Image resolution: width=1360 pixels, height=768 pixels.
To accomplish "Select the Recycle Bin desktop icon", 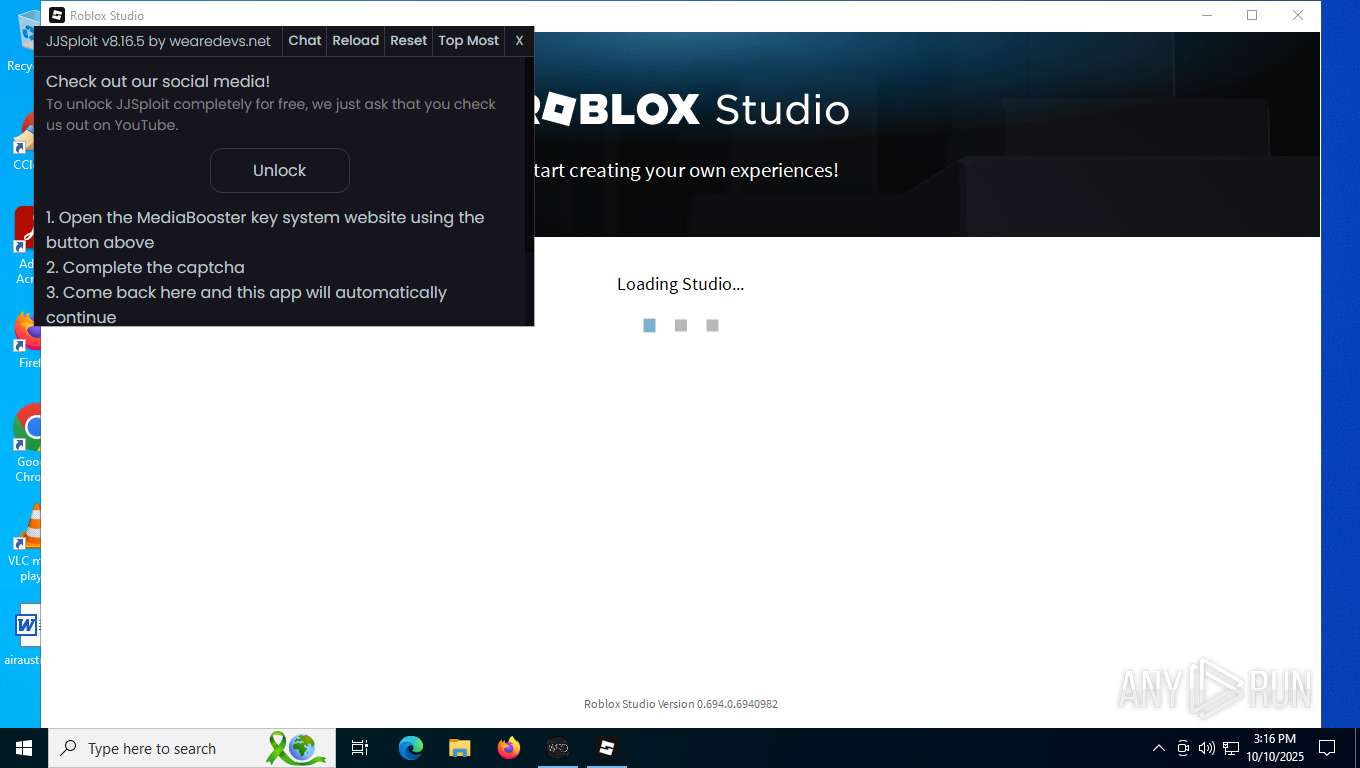I will pos(25,42).
